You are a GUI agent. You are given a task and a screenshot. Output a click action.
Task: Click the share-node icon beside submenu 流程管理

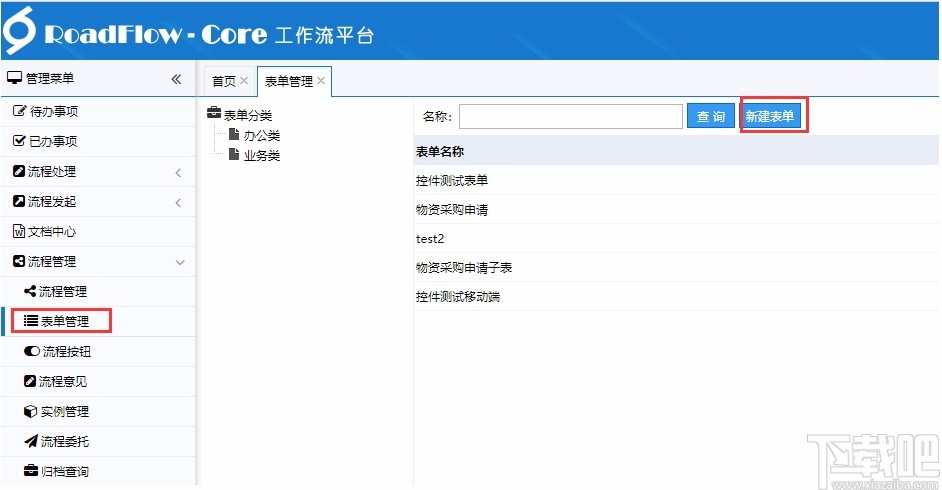[x=30, y=291]
